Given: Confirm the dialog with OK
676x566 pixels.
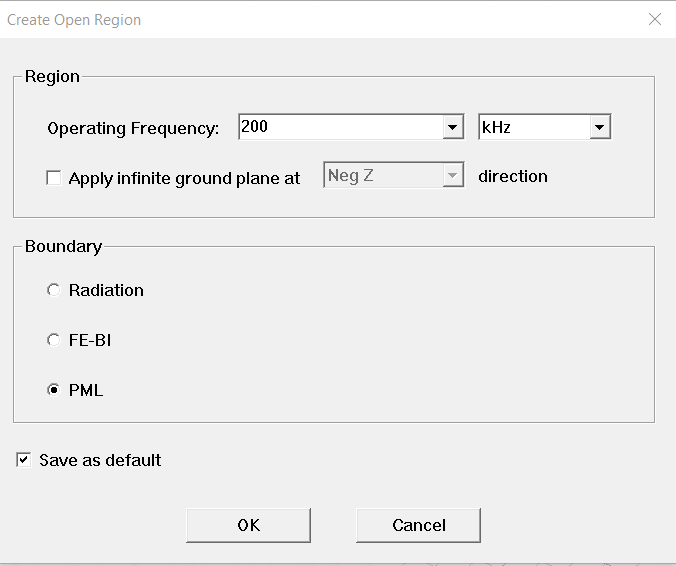Looking at the screenshot, I should [248, 525].
